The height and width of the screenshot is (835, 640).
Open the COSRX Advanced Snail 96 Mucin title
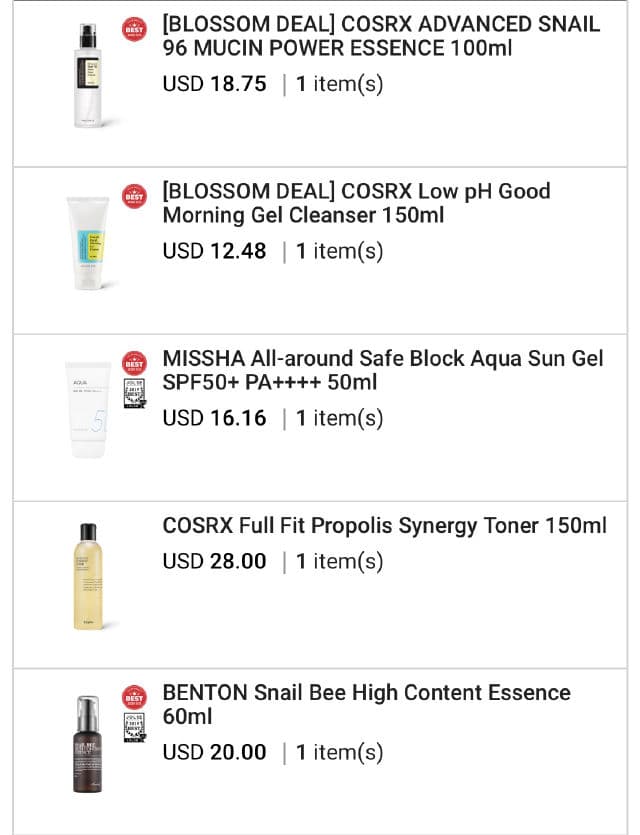[x=381, y=36]
